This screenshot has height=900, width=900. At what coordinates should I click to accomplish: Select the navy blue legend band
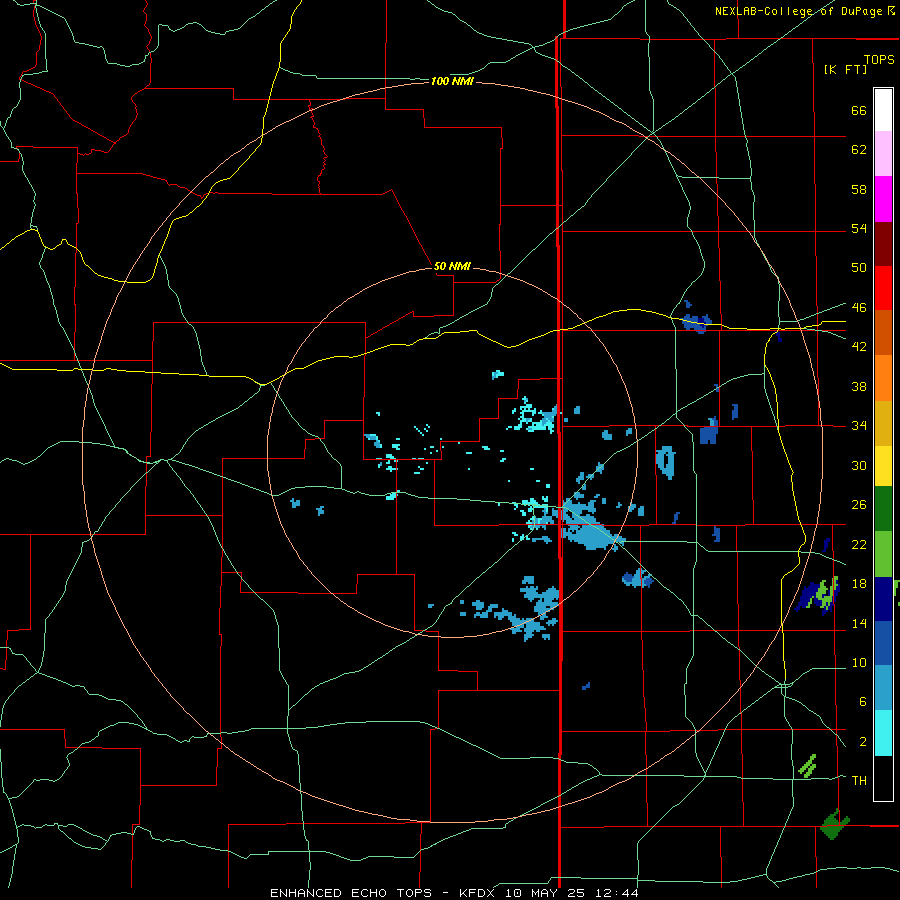(x=883, y=599)
